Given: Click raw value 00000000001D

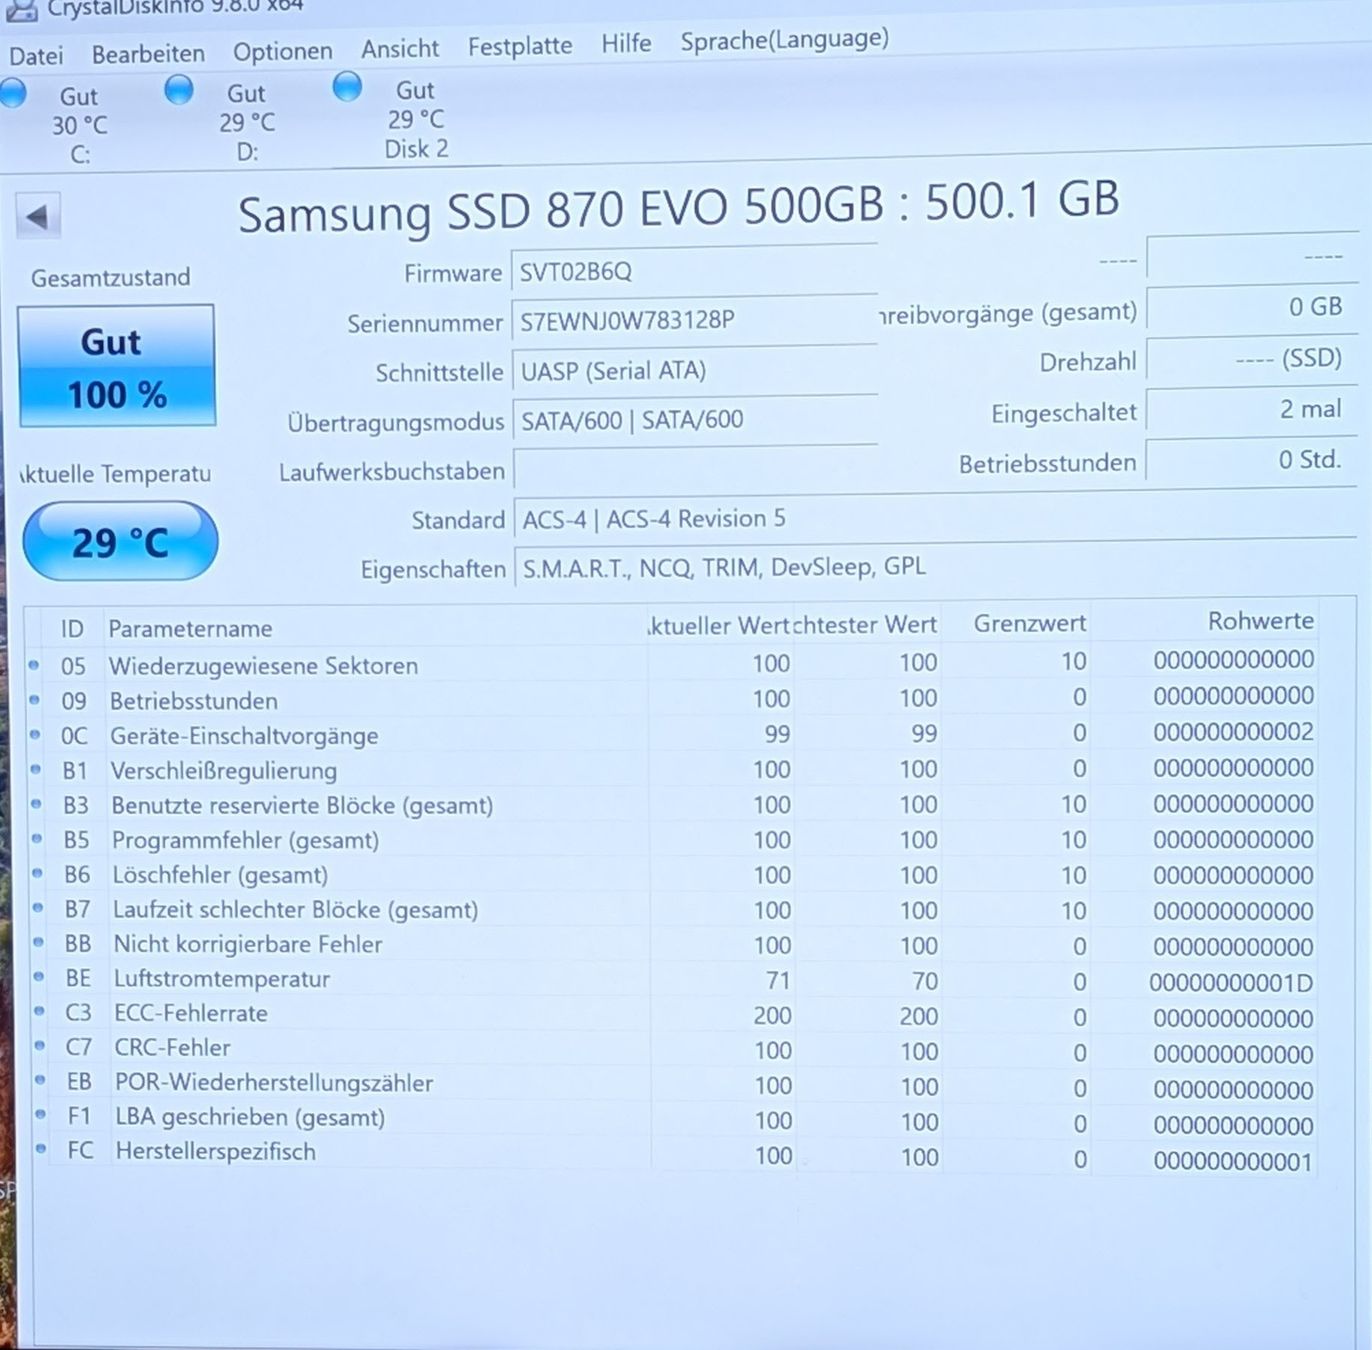Looking at the screenshot, I should tap(1231, 982).
